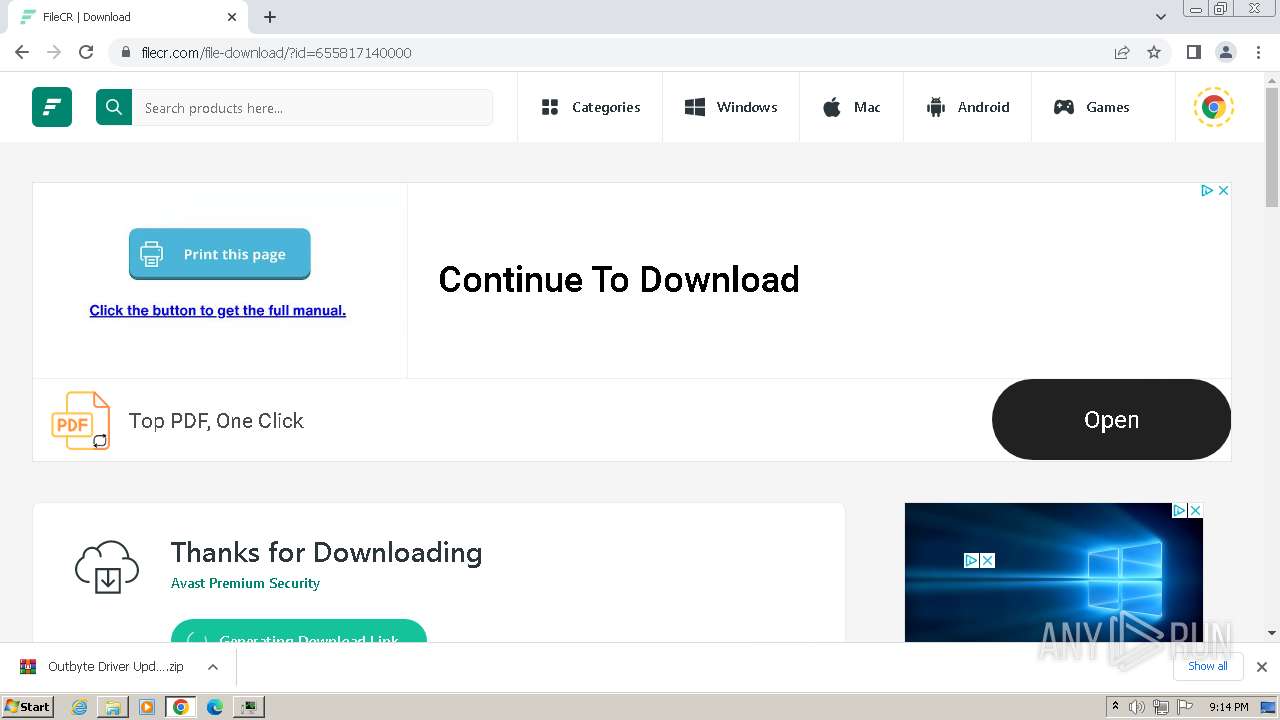Image resolution: width=1280 pixels, height=720 pixels.
Task: Go back to previous page
Action: 22,52
